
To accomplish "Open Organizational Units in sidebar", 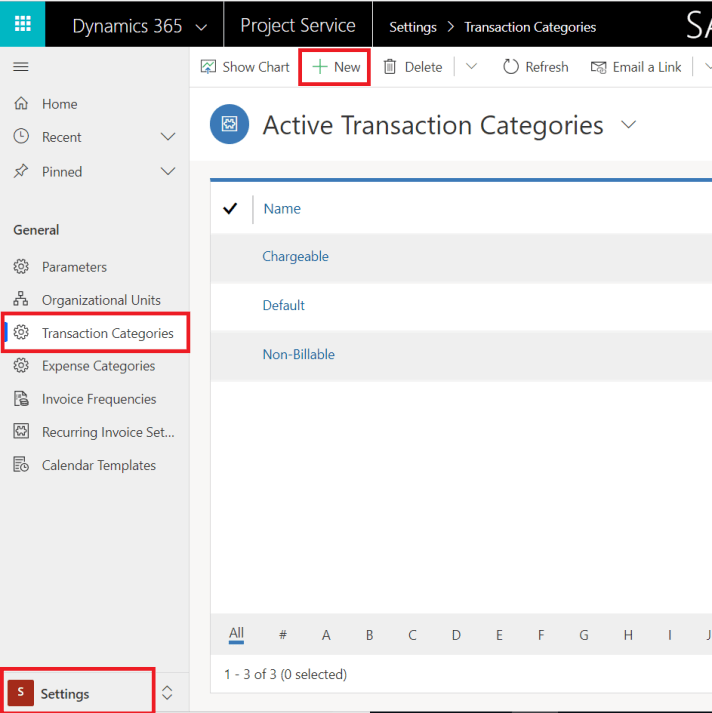I will [x=100, y=300].
